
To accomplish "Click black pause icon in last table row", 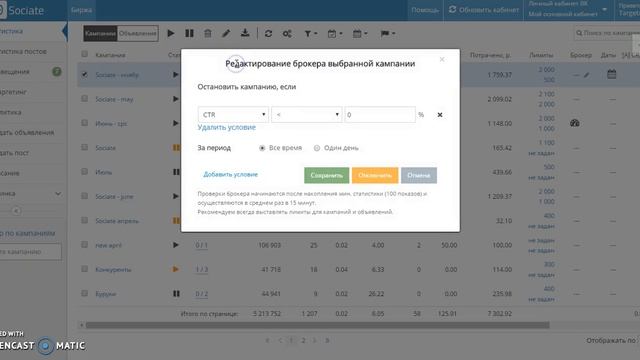I will point(176,293).
